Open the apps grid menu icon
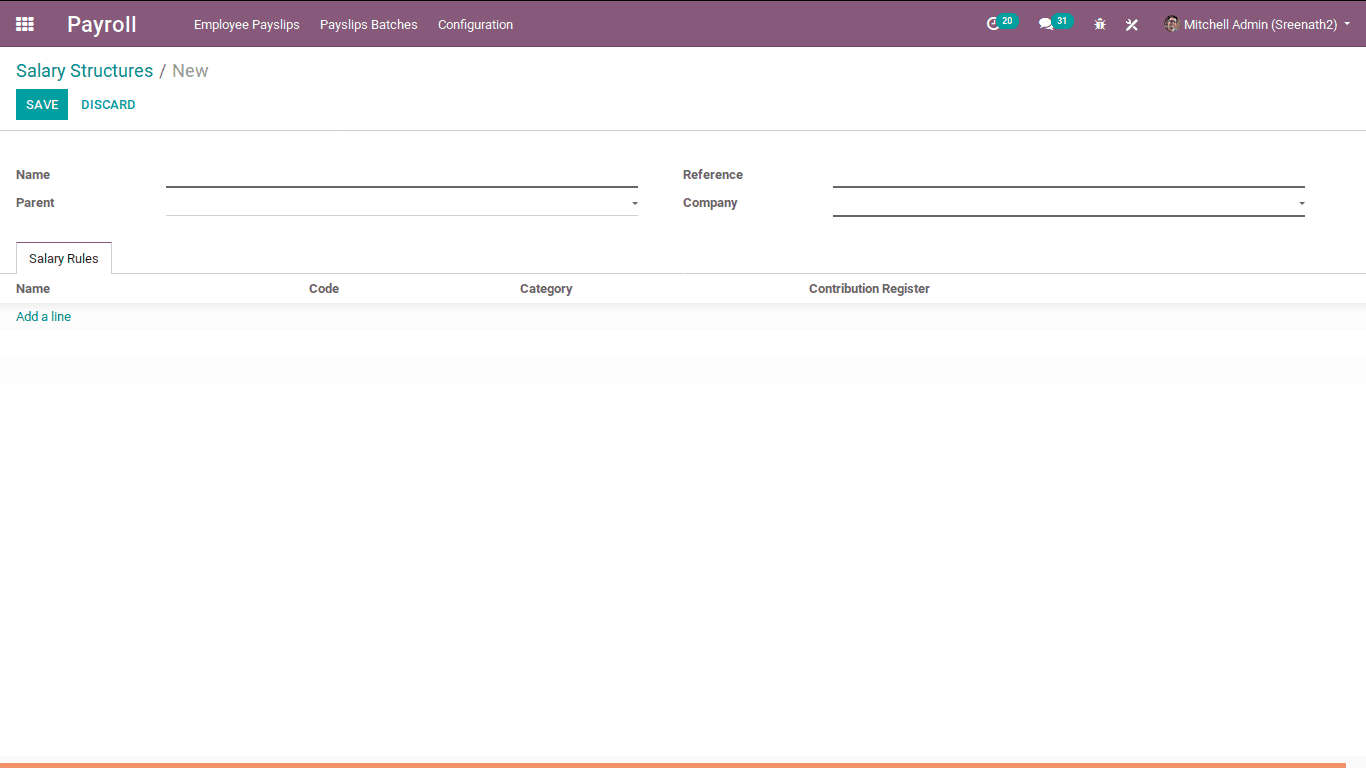 [25, 24]
